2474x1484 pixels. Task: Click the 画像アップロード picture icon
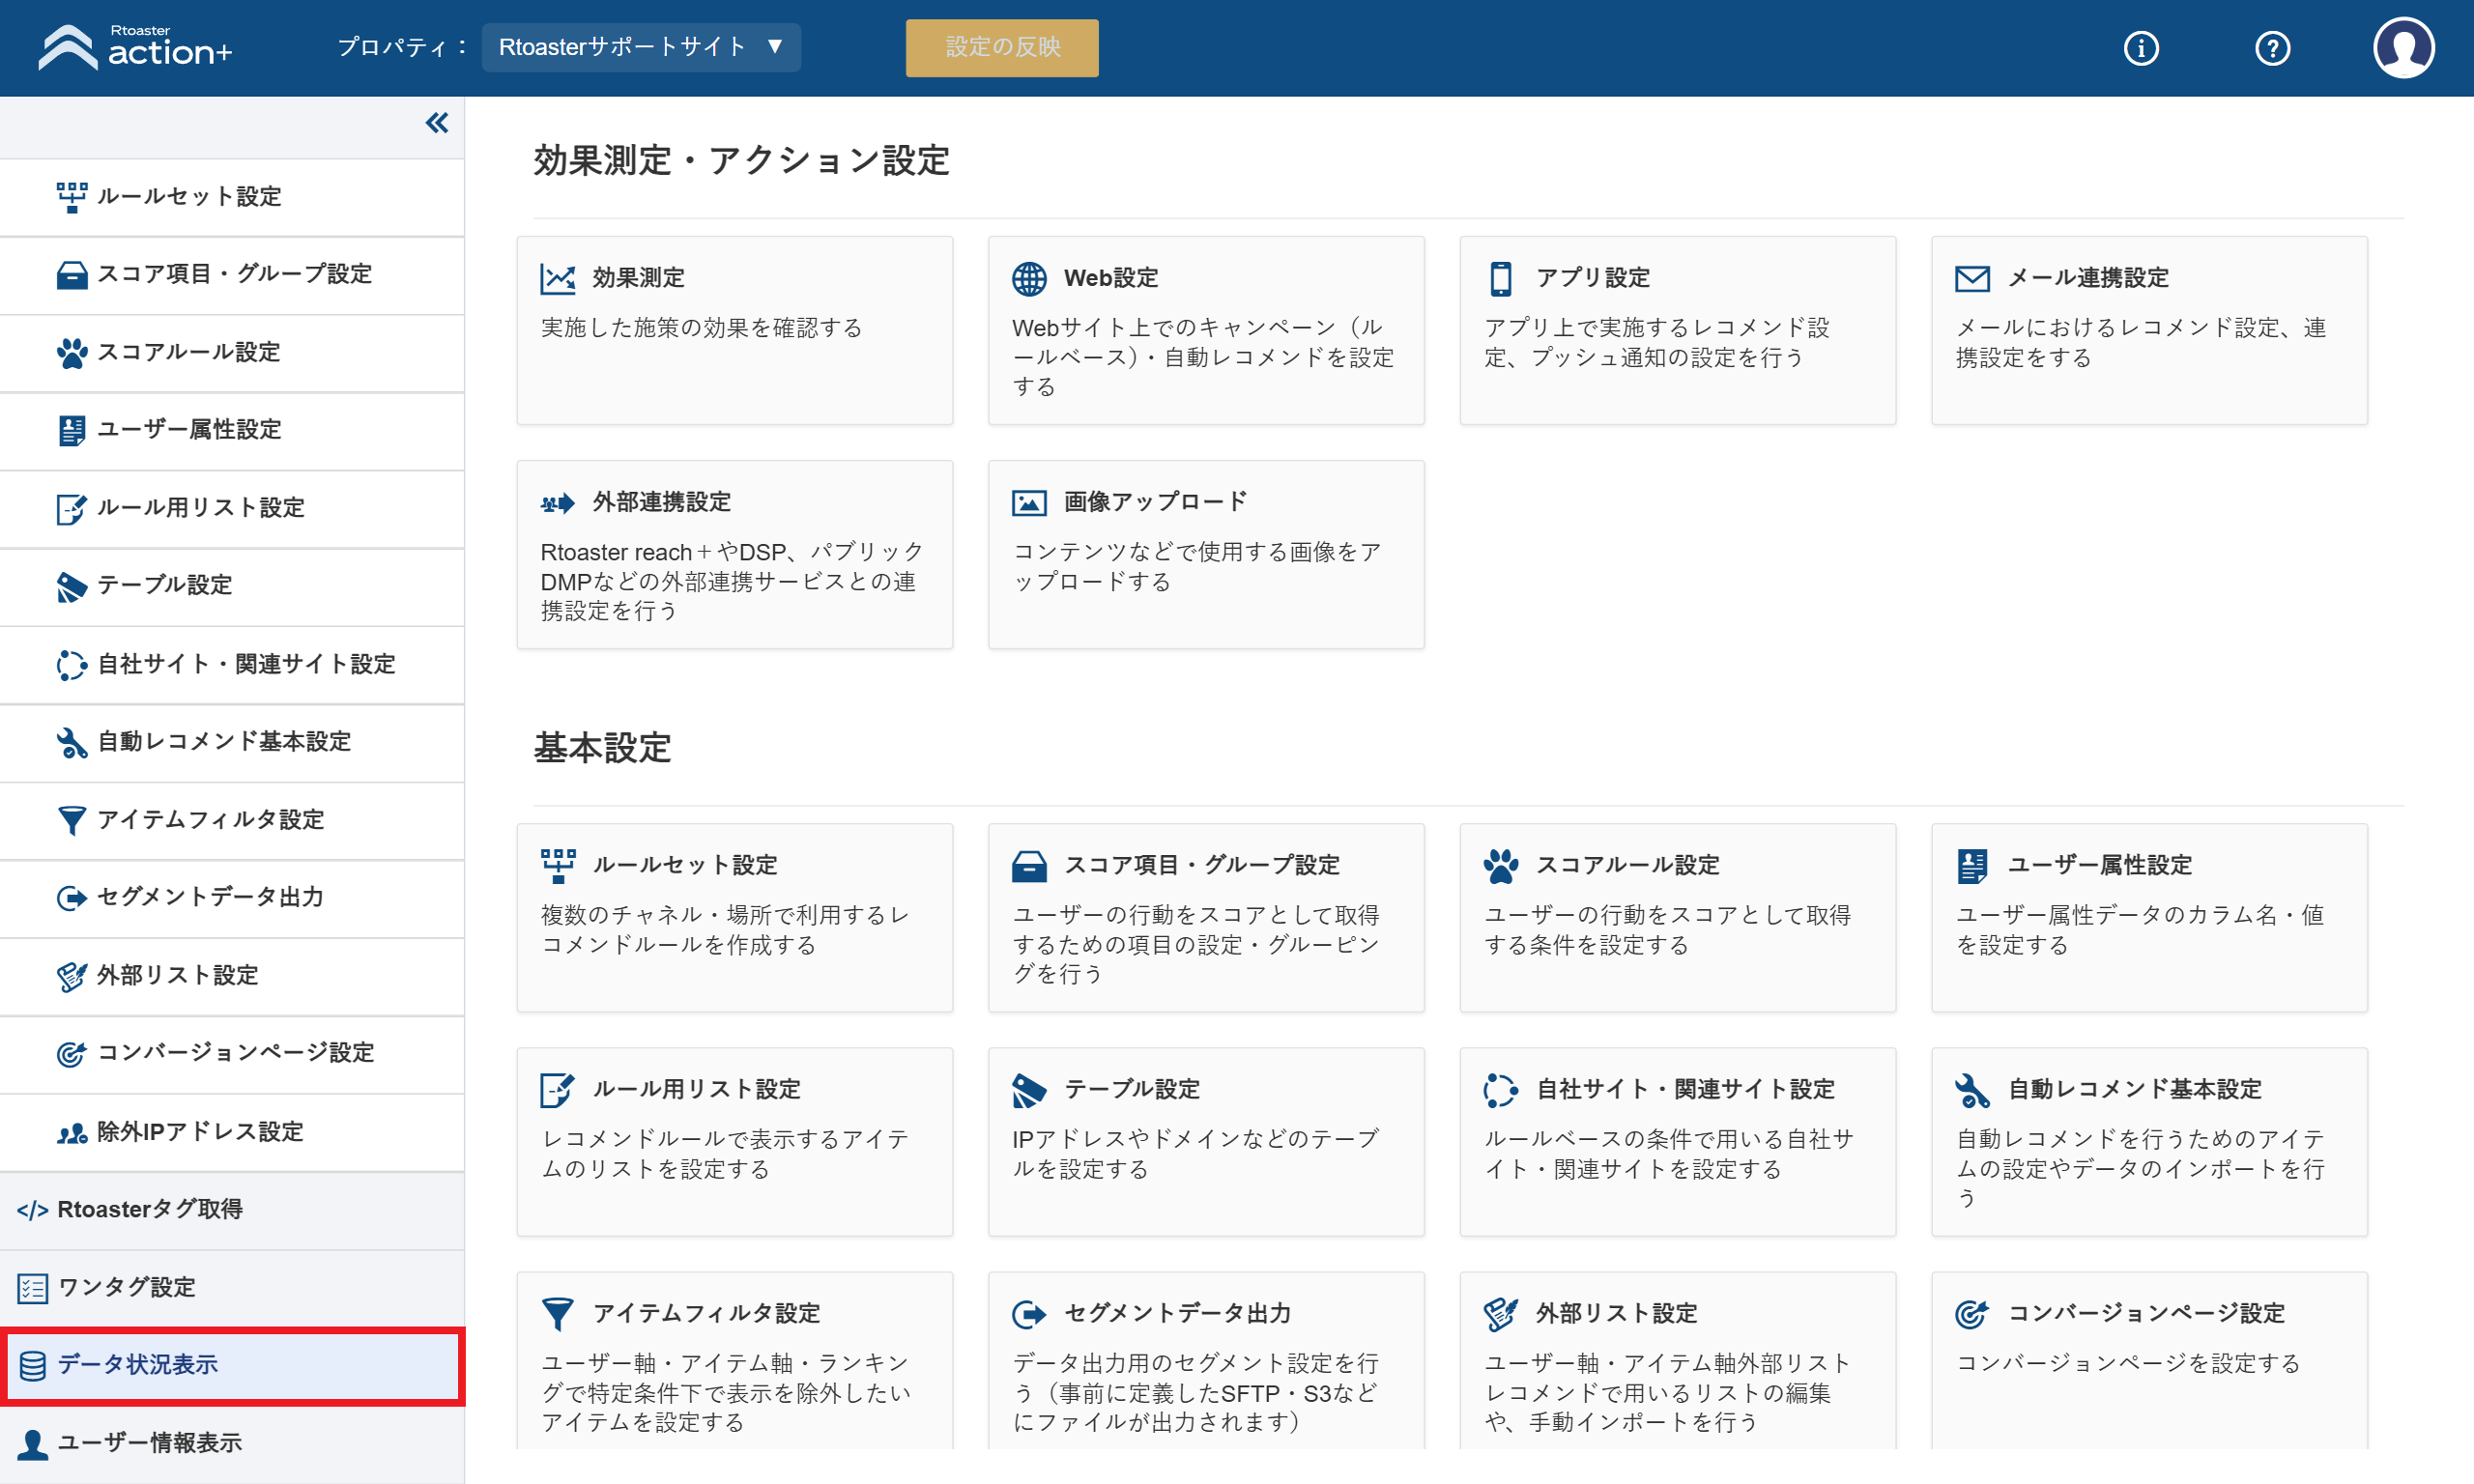1029,502
